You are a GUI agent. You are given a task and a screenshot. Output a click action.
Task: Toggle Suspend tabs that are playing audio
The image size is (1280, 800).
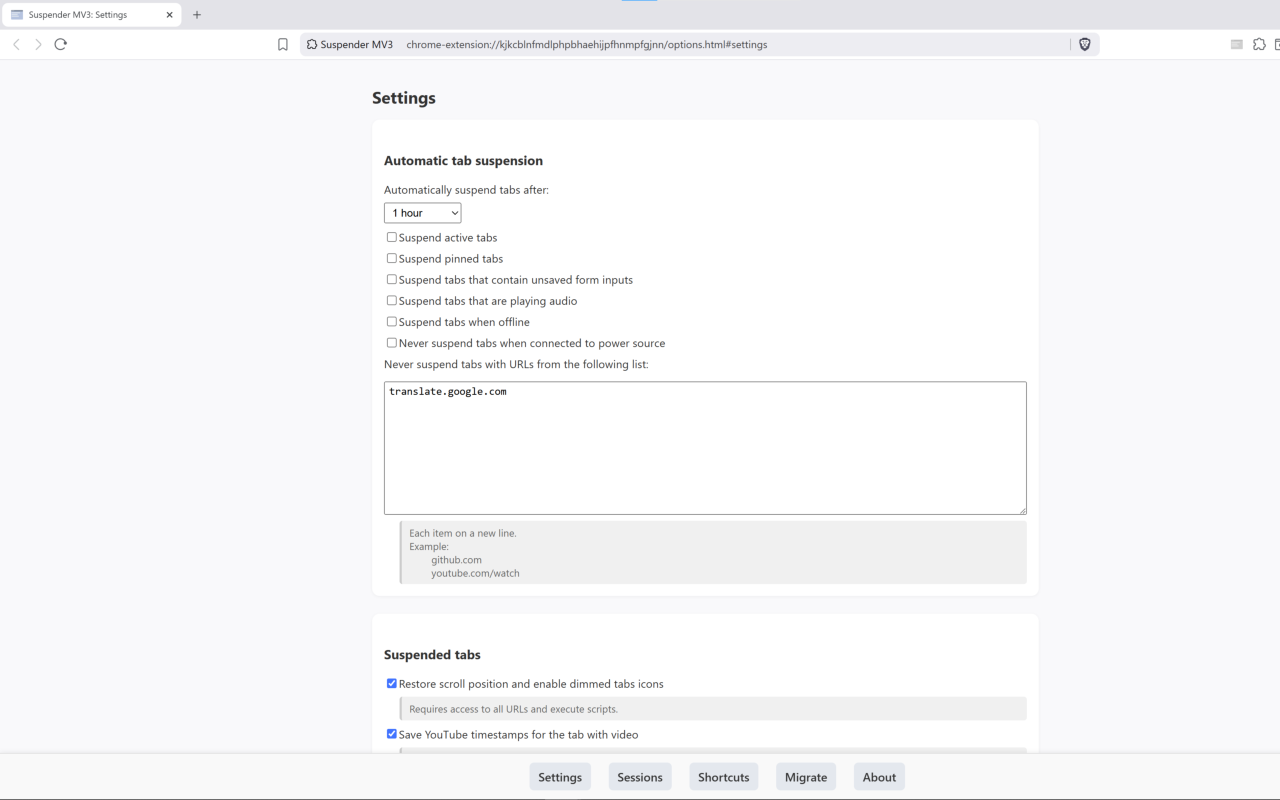click(392, 300)
